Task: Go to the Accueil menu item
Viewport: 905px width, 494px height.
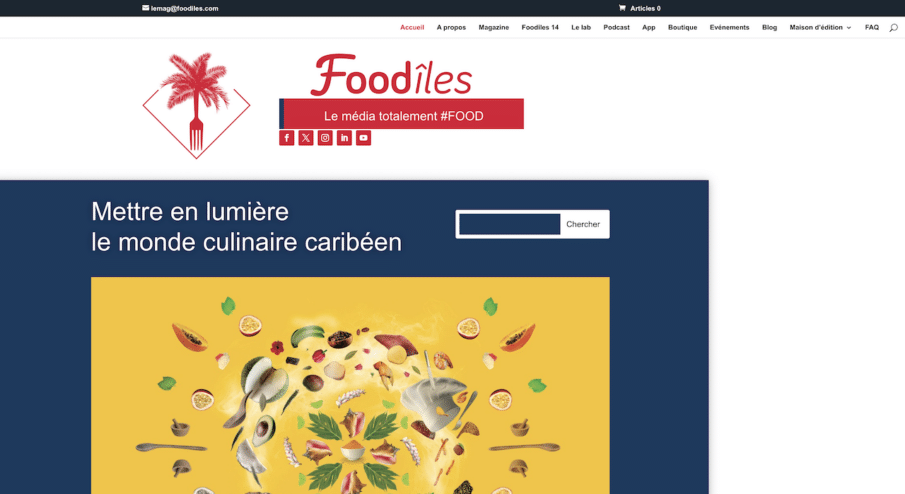Action: click(412, 27)
